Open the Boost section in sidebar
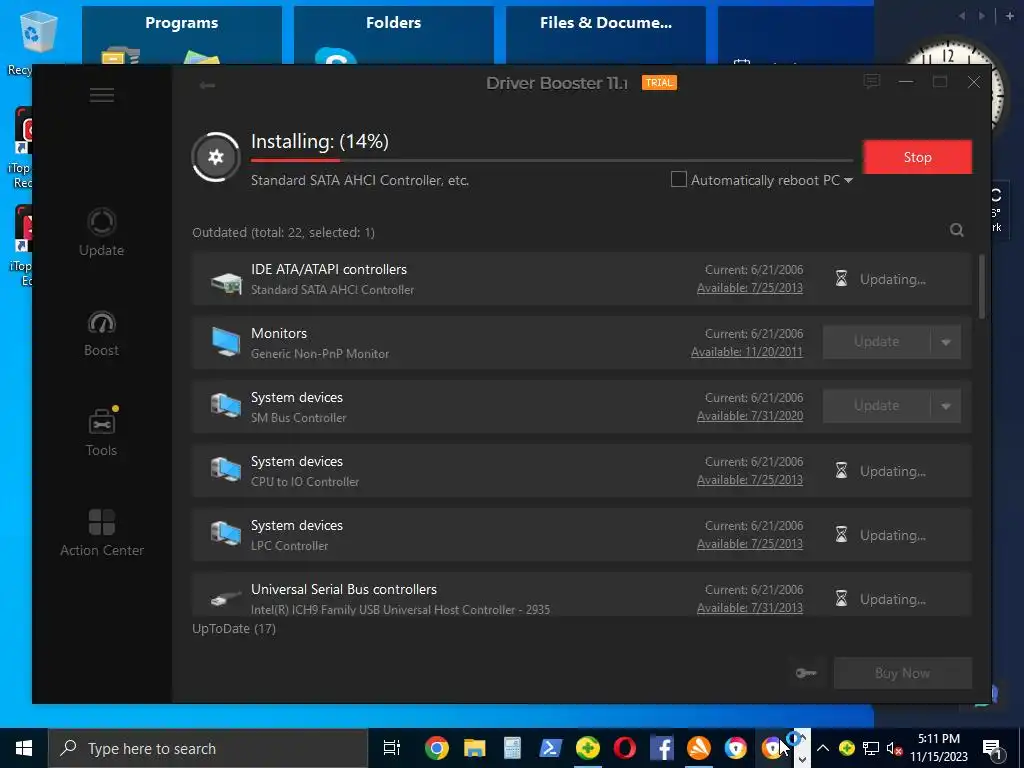The image size is (1024, 768). pos(101,333)
